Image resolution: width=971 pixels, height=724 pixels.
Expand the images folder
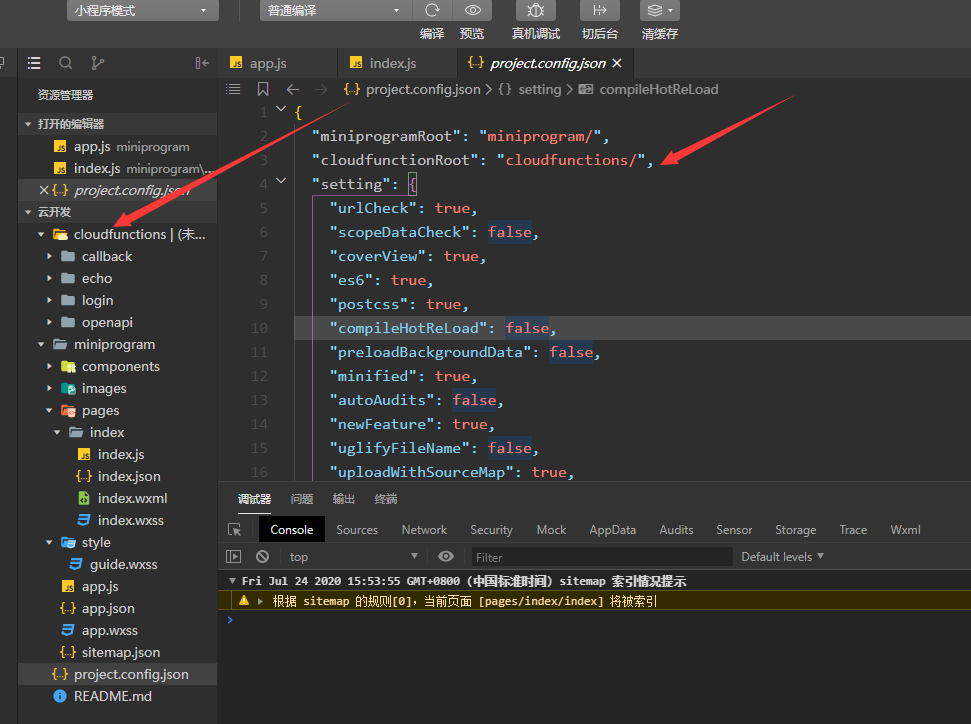pyautogui.click(x=50, y=388)
